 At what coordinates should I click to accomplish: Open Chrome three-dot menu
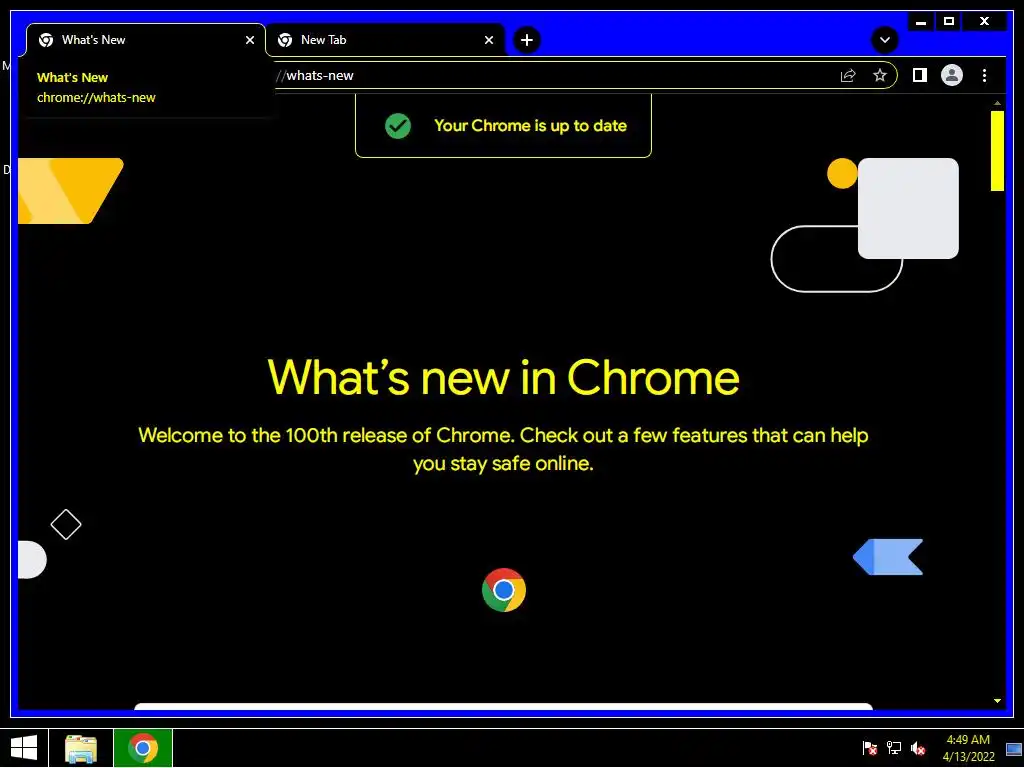pyautogui.click(x=984, y=75)
